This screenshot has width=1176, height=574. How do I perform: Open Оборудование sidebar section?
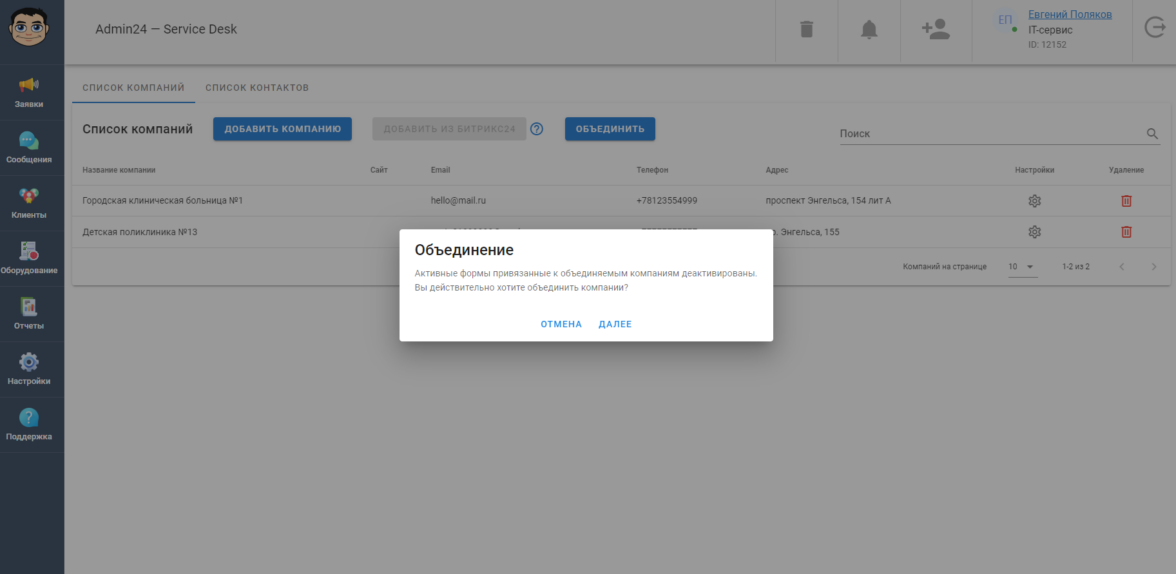[x=29, y=258]
